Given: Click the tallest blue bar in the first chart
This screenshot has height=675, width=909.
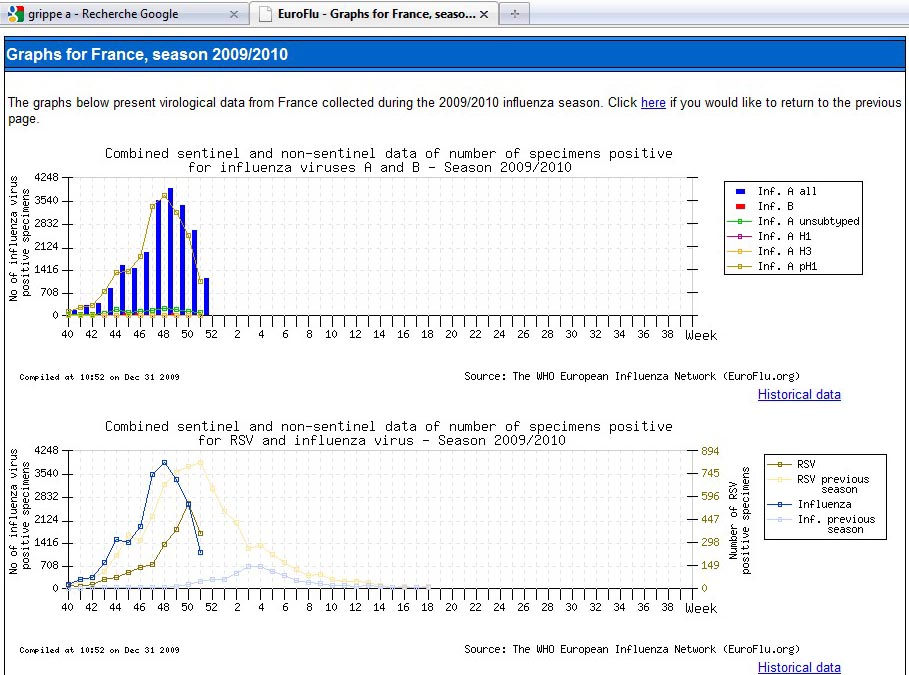Looking at the screenshot, I should (x=170, y=250).
